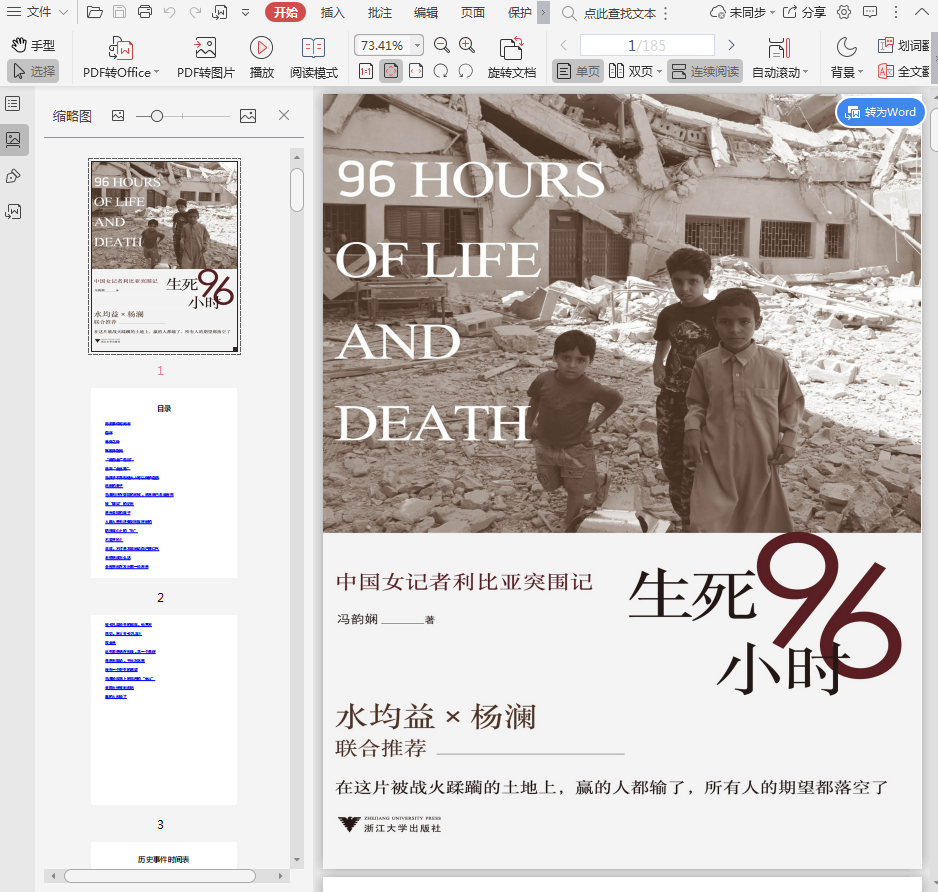Switch to the Annotate (批注) tab
The image size is (938, 892).
point(380,13)
